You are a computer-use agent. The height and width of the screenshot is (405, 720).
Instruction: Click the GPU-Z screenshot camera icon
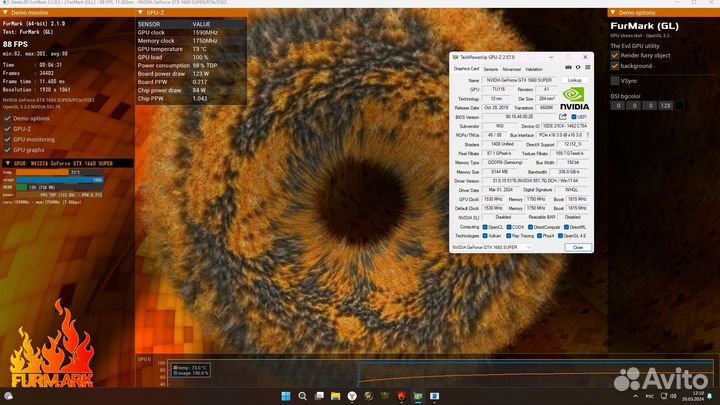(568, 68)
